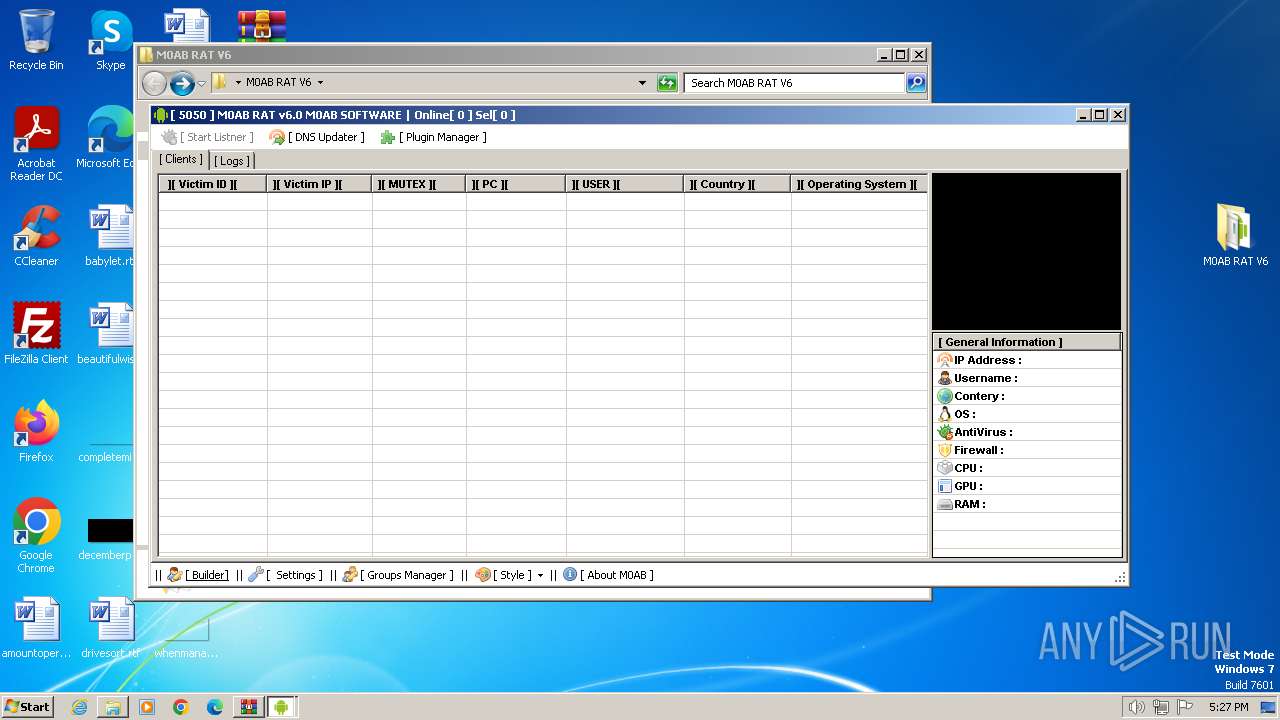Select the OS info row
Viewport: 1280px width, 720px height.
click(x=1027, y=414)
